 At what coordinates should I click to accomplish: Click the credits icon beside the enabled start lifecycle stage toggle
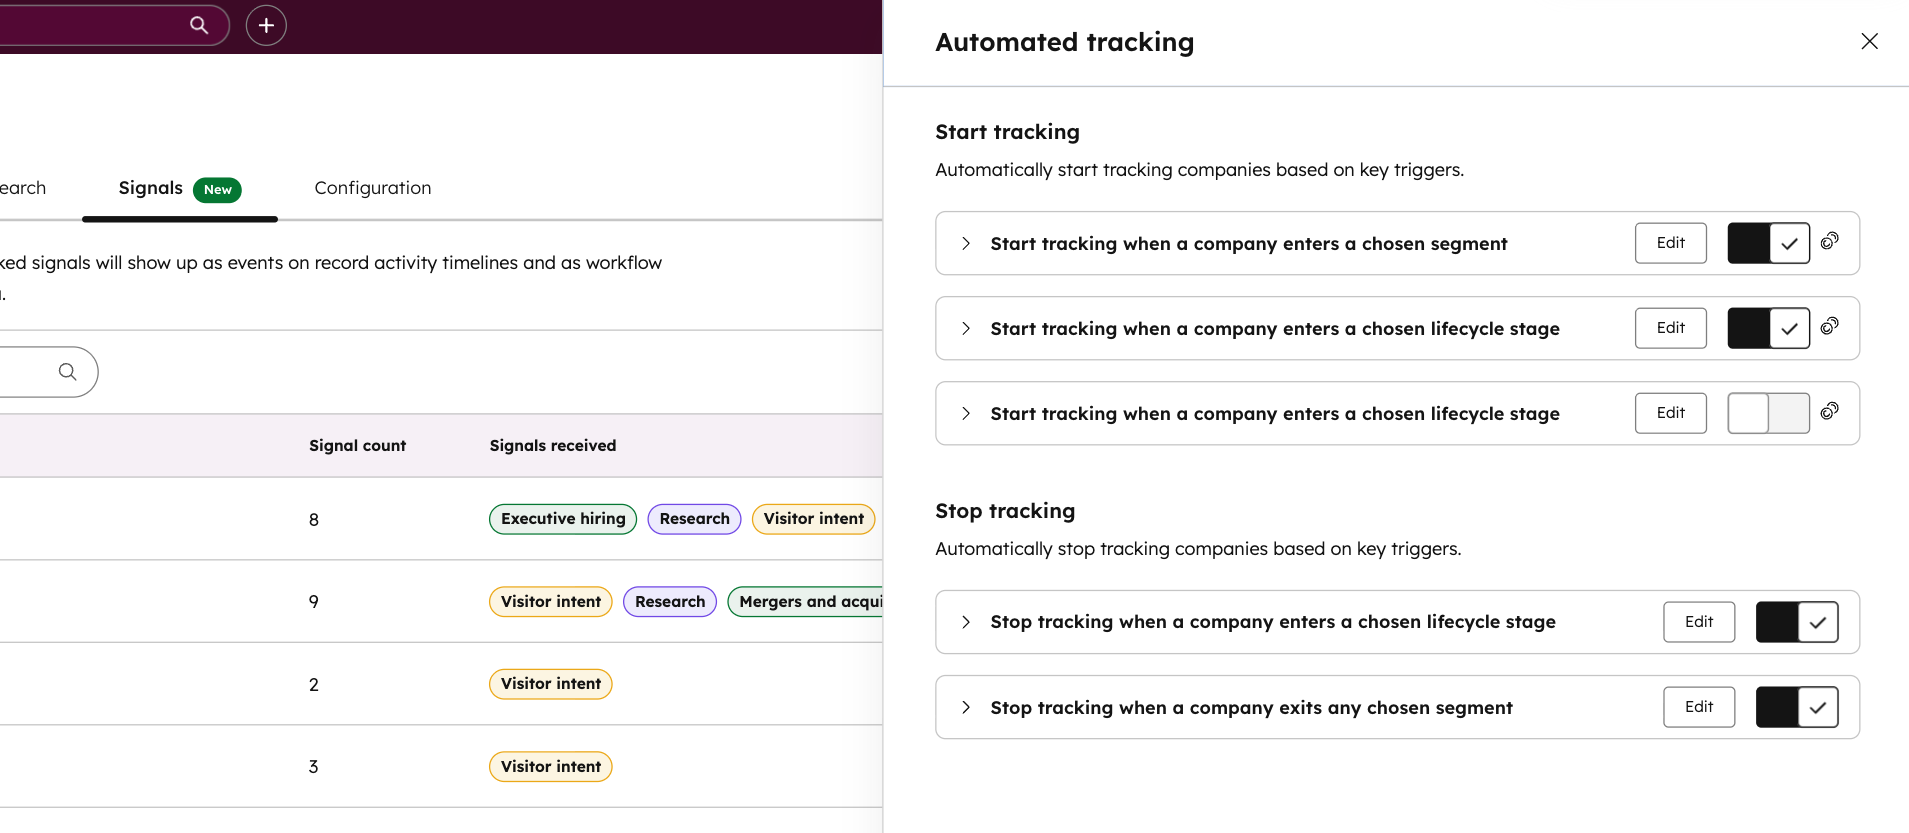click(1829, 326)
